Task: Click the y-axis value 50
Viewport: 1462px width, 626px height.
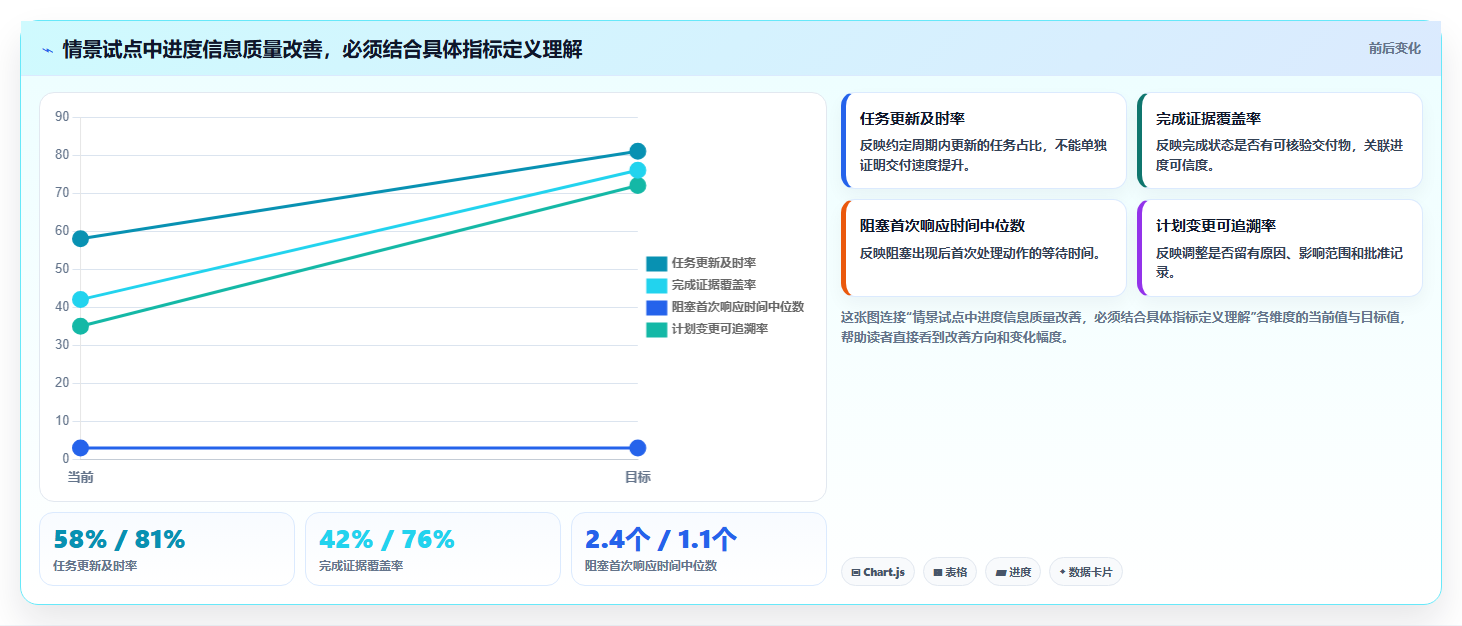Action: tap(62, 269)
